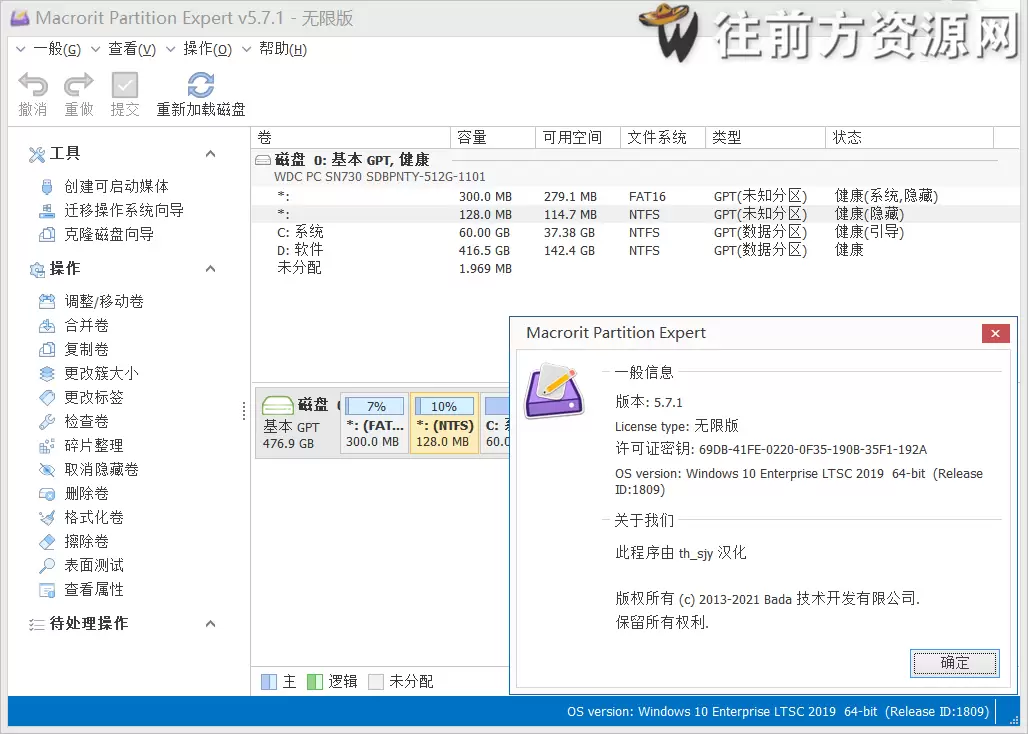Viewport: 1028px width, 734px height.
Task: Select the green disk icon in disk map
Action: (x=277, y=406)
